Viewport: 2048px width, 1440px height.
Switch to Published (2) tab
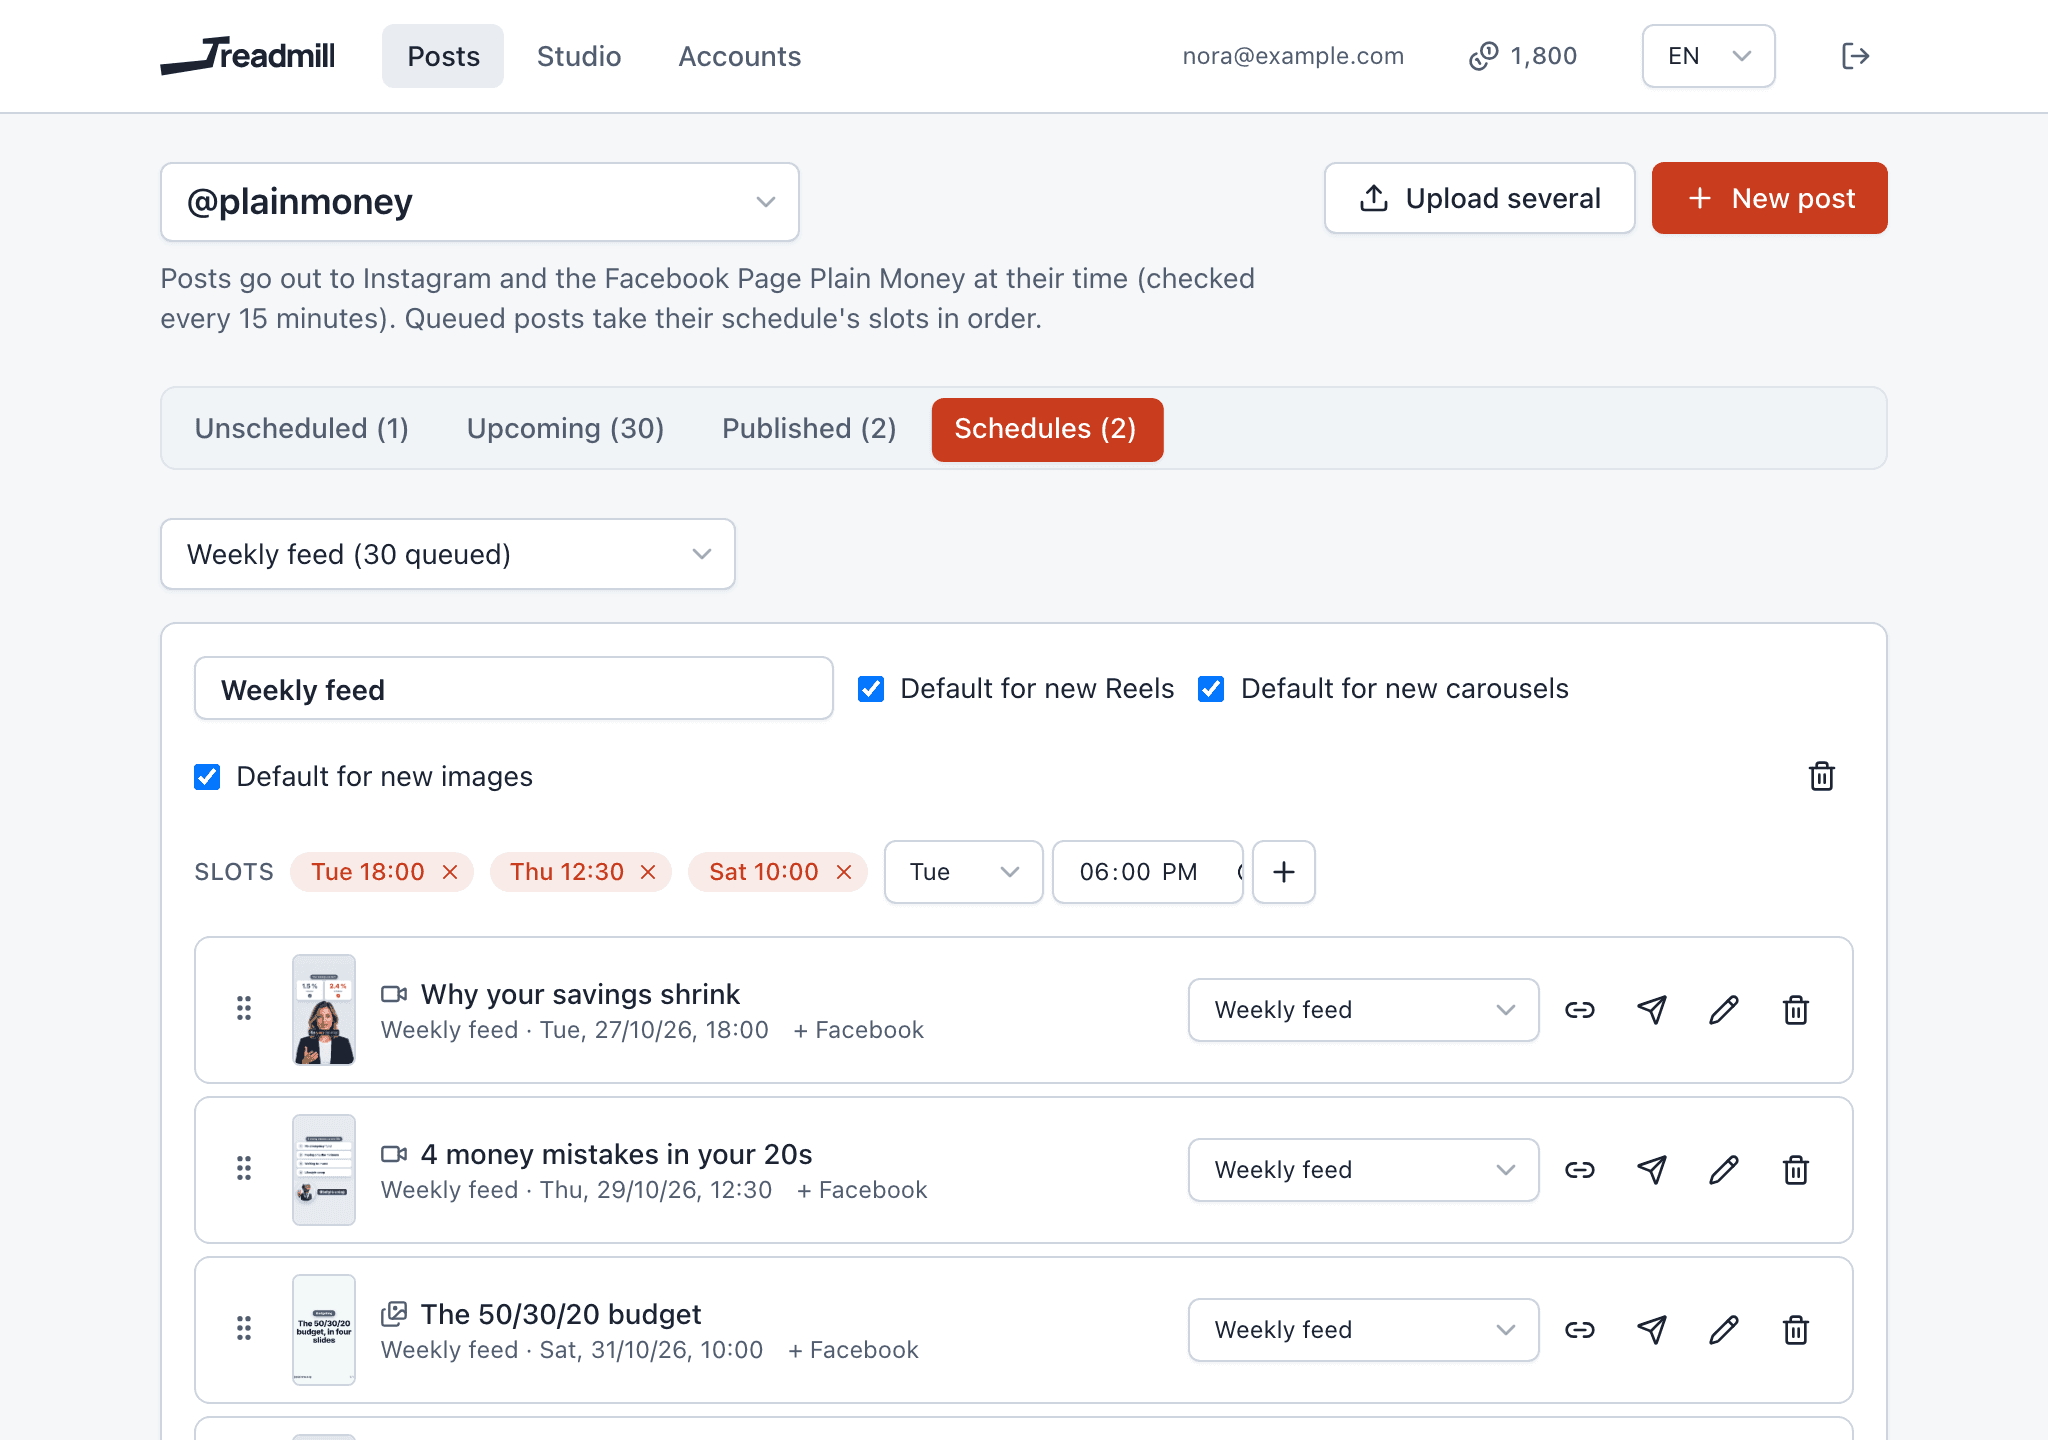pyautogui.click(x=809, y=429)
